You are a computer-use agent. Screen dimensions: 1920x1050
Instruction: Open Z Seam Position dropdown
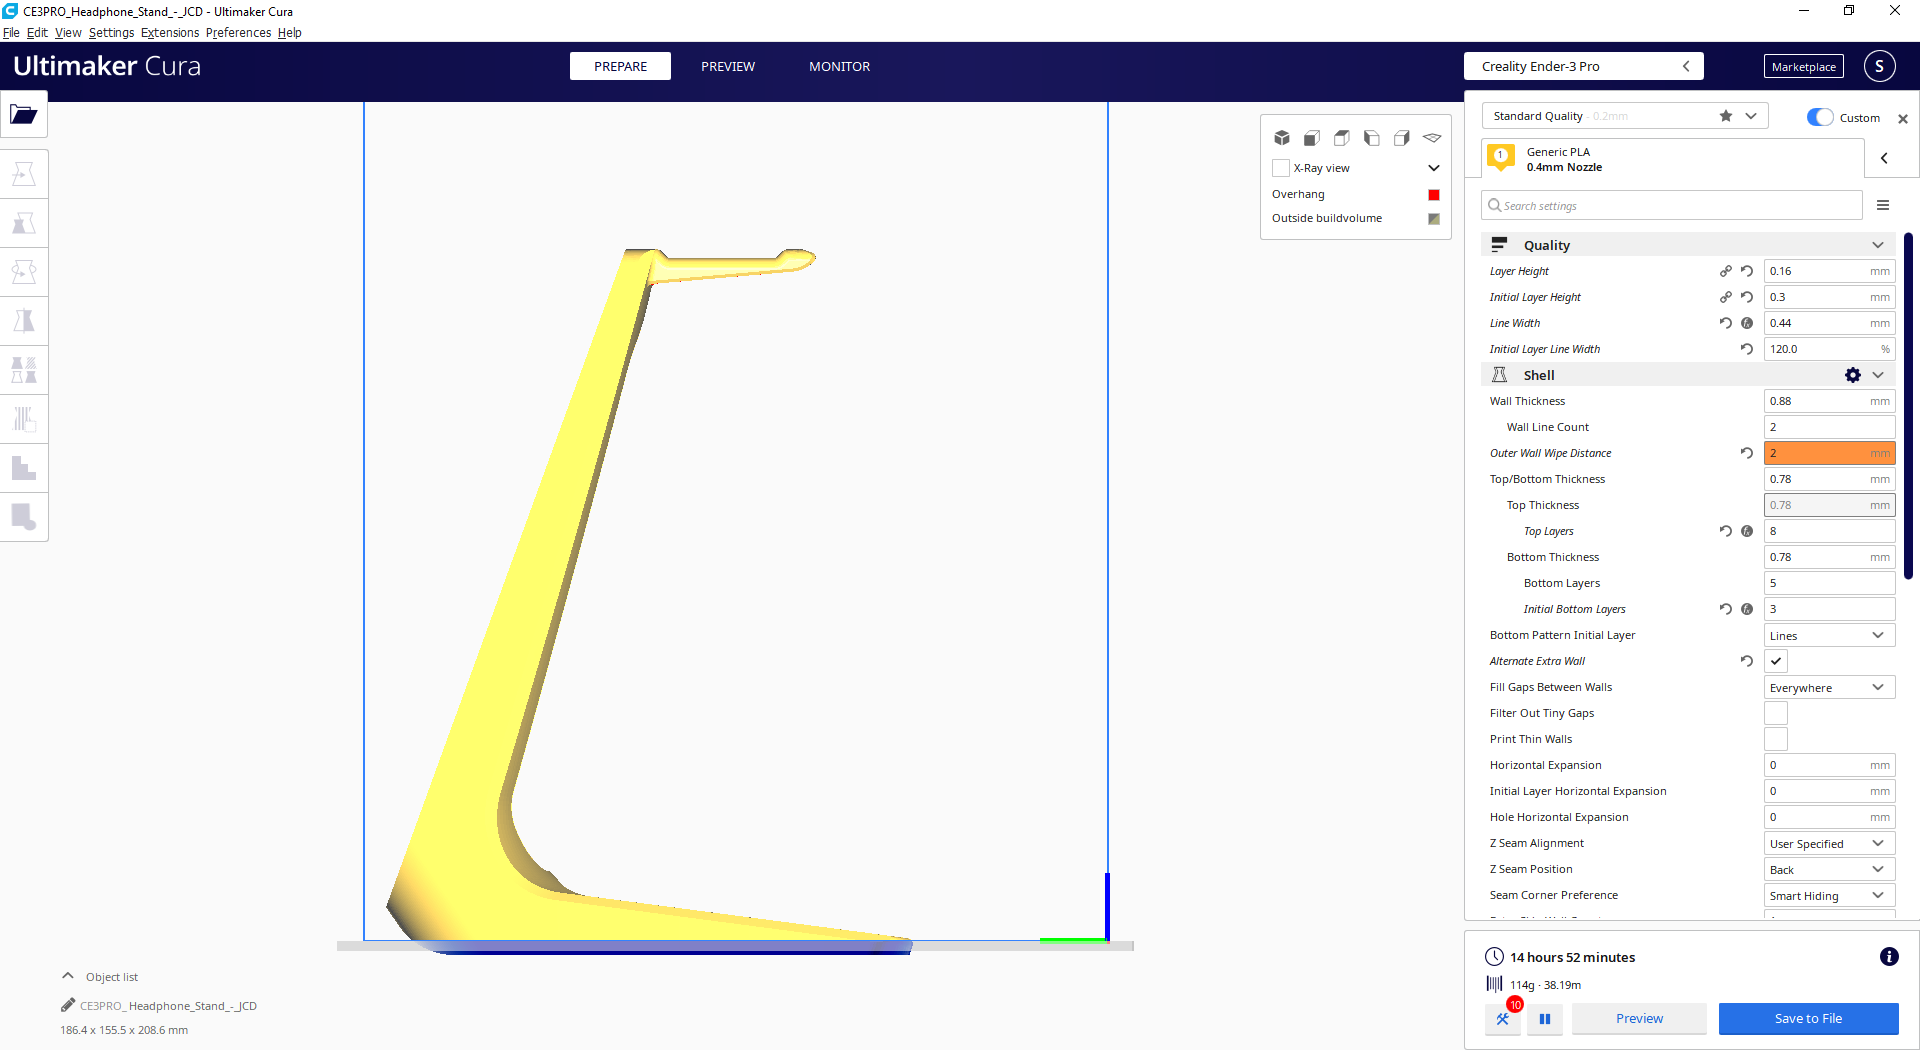click(1830, 869)
